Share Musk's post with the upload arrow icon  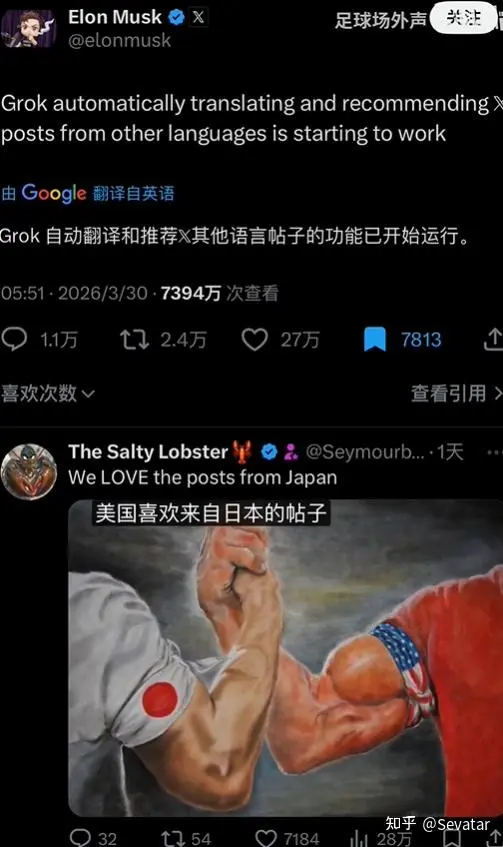click(493, 340)
